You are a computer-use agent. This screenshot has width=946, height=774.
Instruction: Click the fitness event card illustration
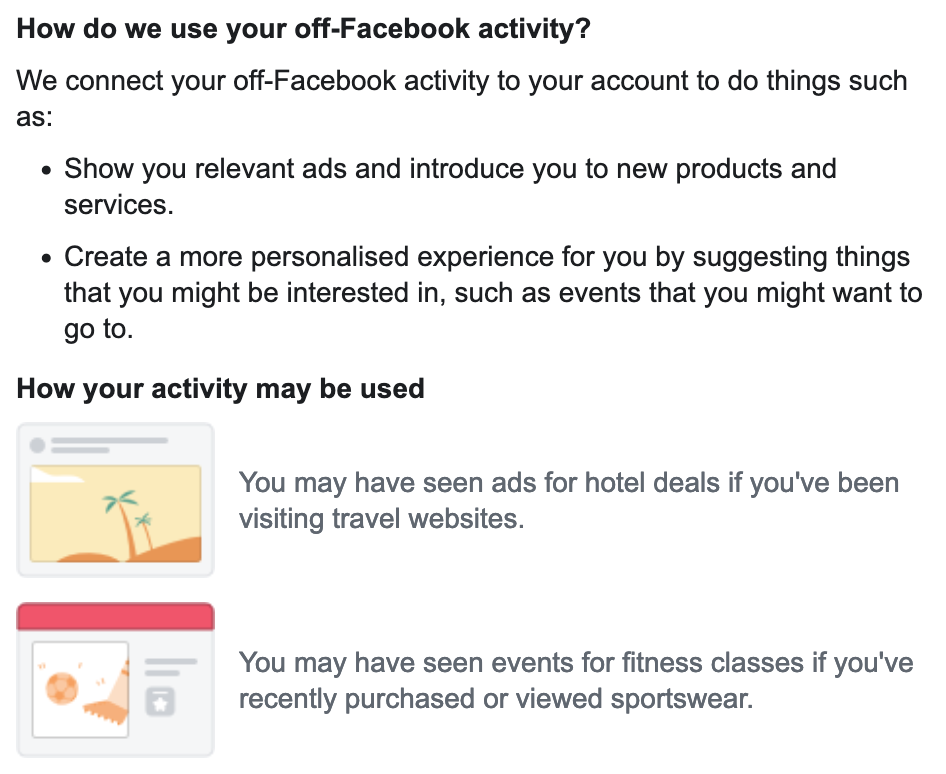pos(115,679)
